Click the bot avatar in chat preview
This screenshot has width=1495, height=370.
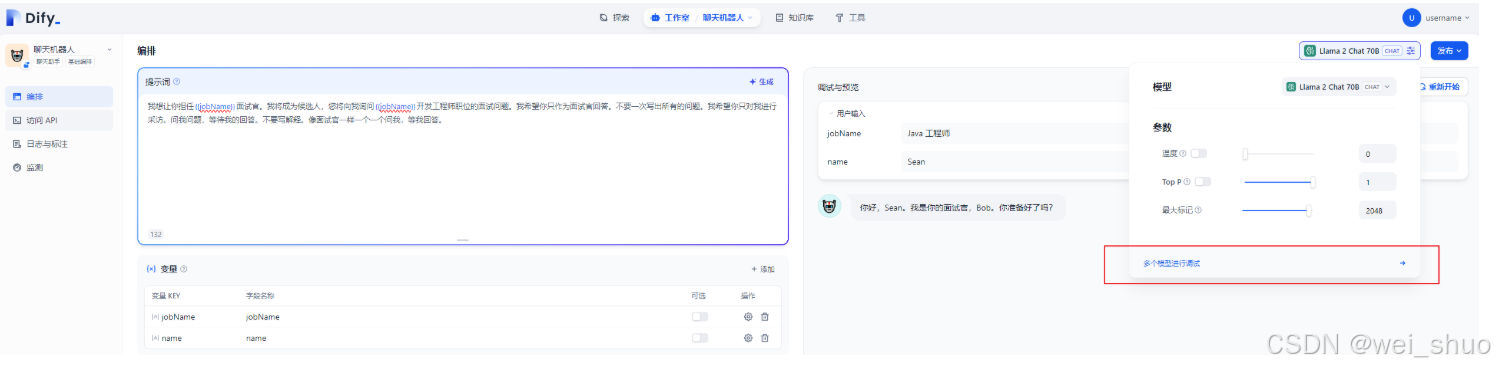pos(830,207)
